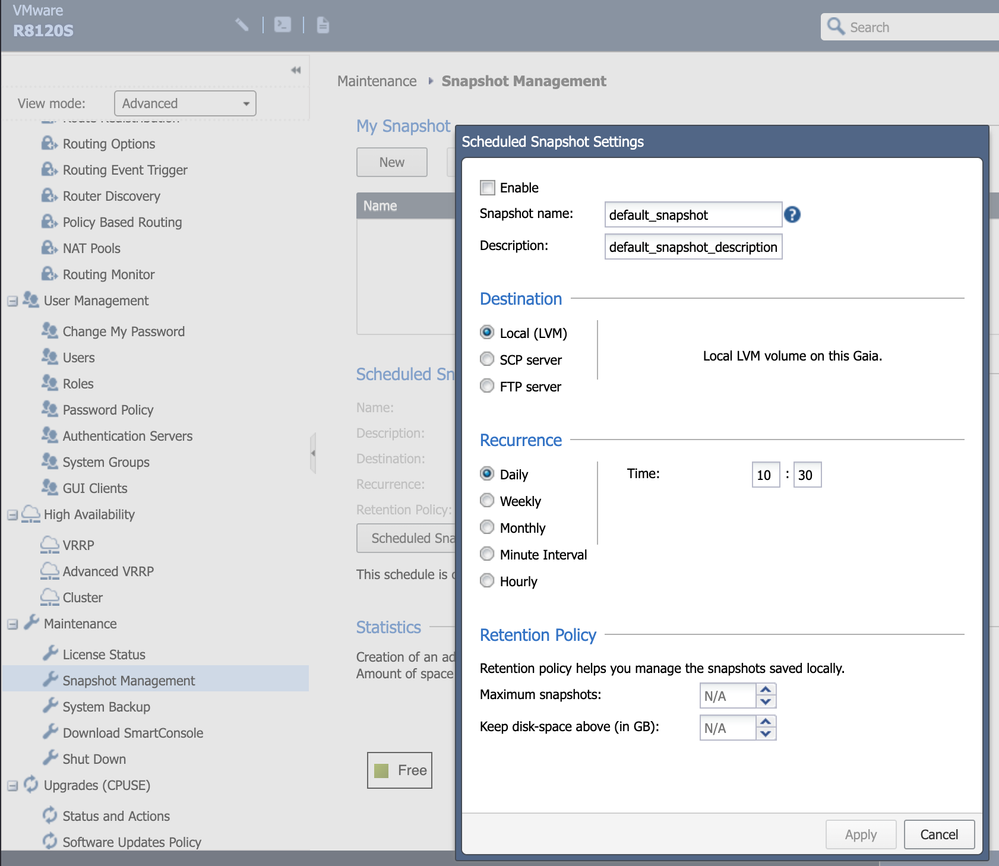Click the Description input field
Screen dimensions: 999x866
tap(693, 247)
